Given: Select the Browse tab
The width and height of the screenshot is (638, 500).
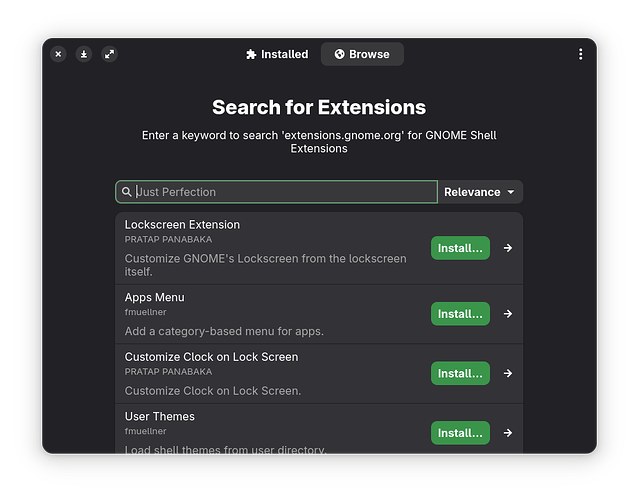Looking at the screenshot, I should point(362,54).
